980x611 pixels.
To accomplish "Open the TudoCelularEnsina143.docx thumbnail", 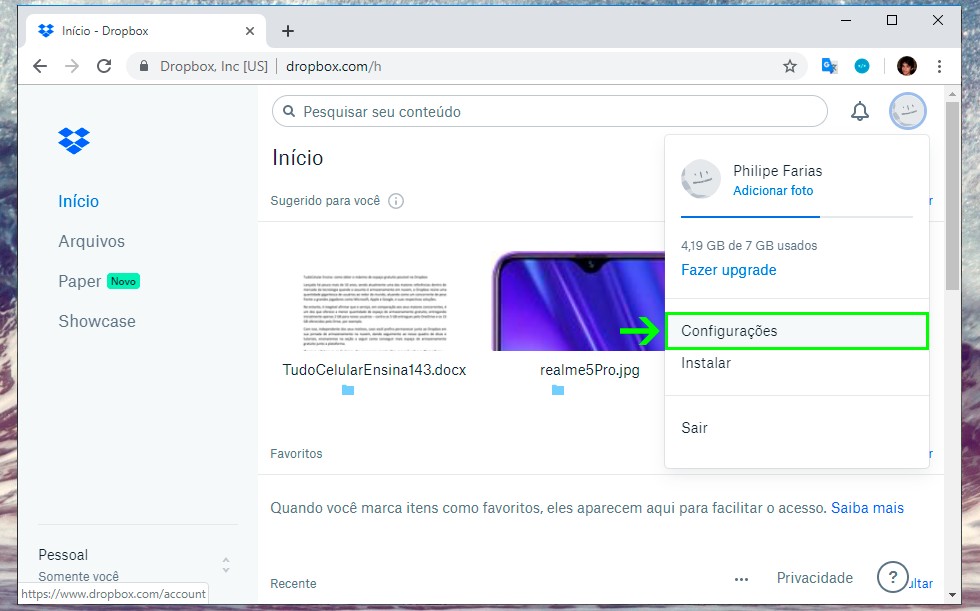I will 374,311.
